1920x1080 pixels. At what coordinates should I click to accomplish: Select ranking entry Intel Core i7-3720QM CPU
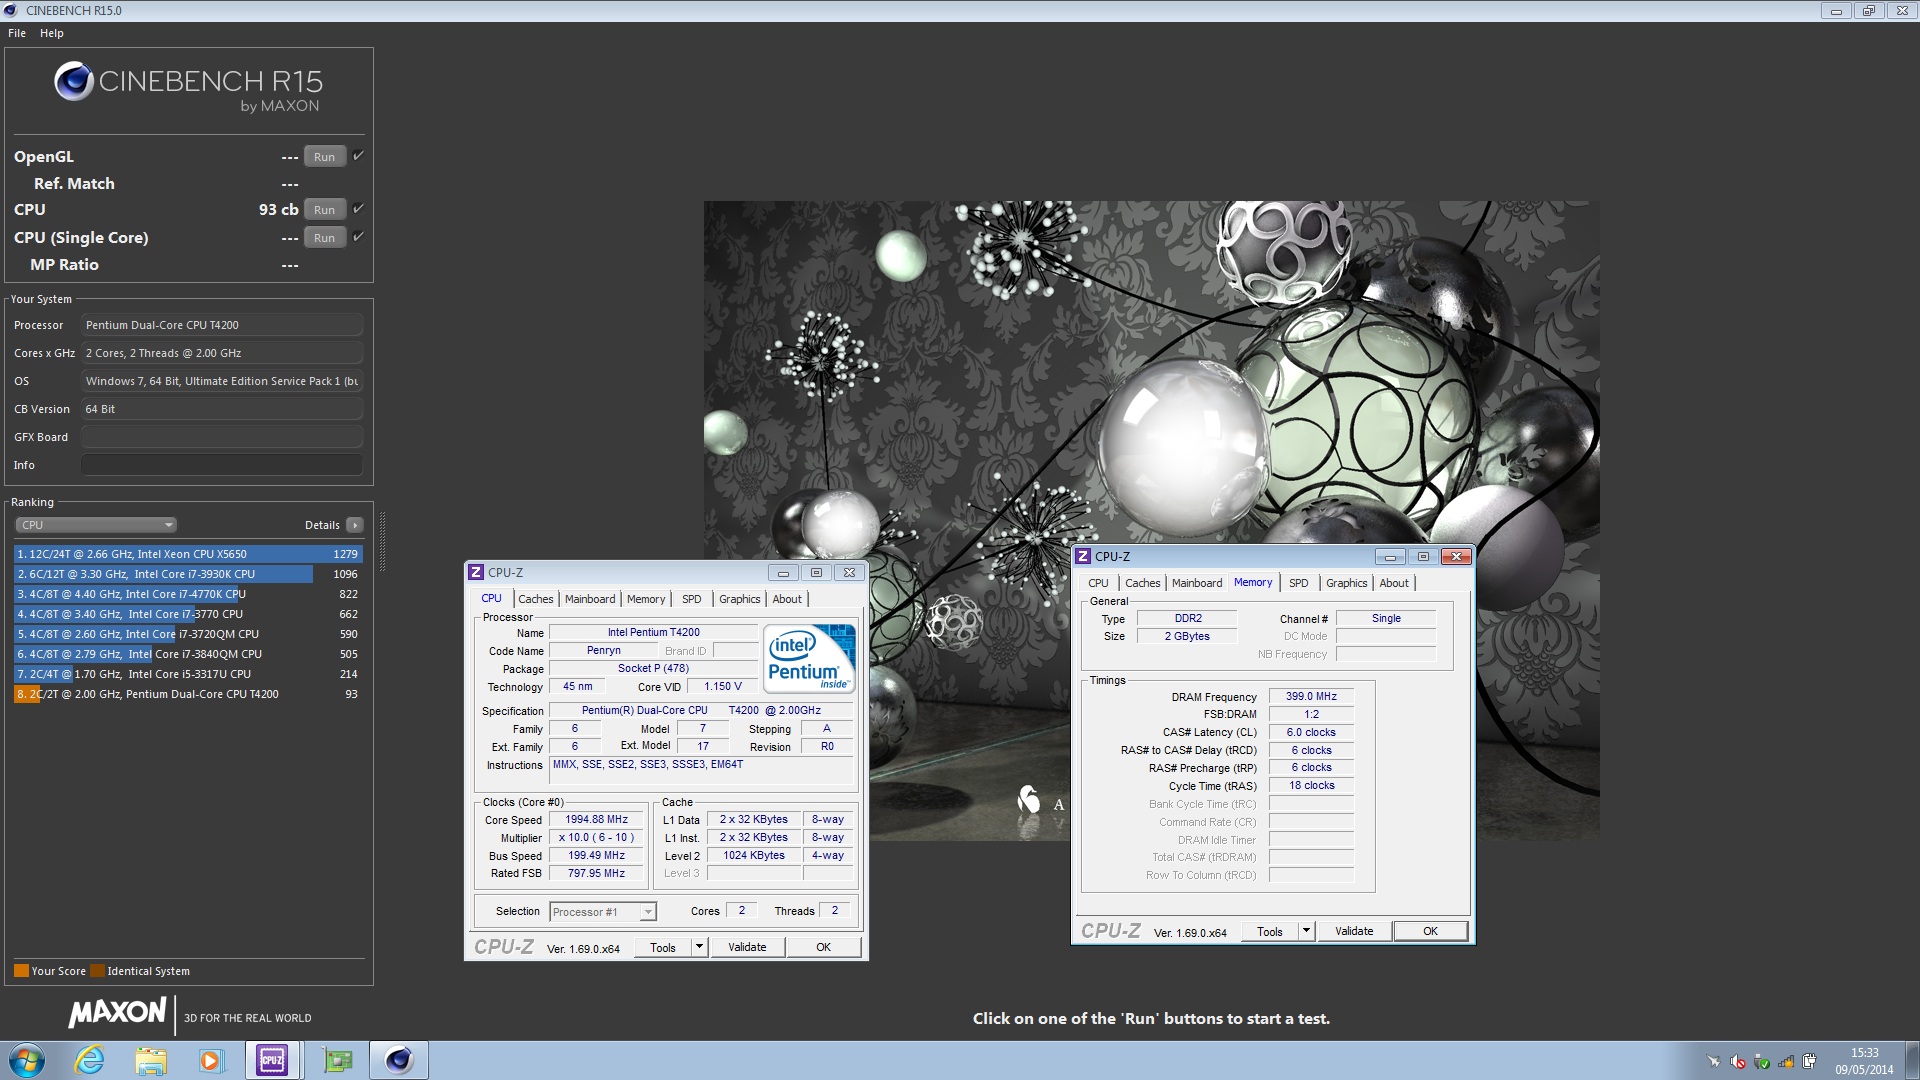(188, 634)
